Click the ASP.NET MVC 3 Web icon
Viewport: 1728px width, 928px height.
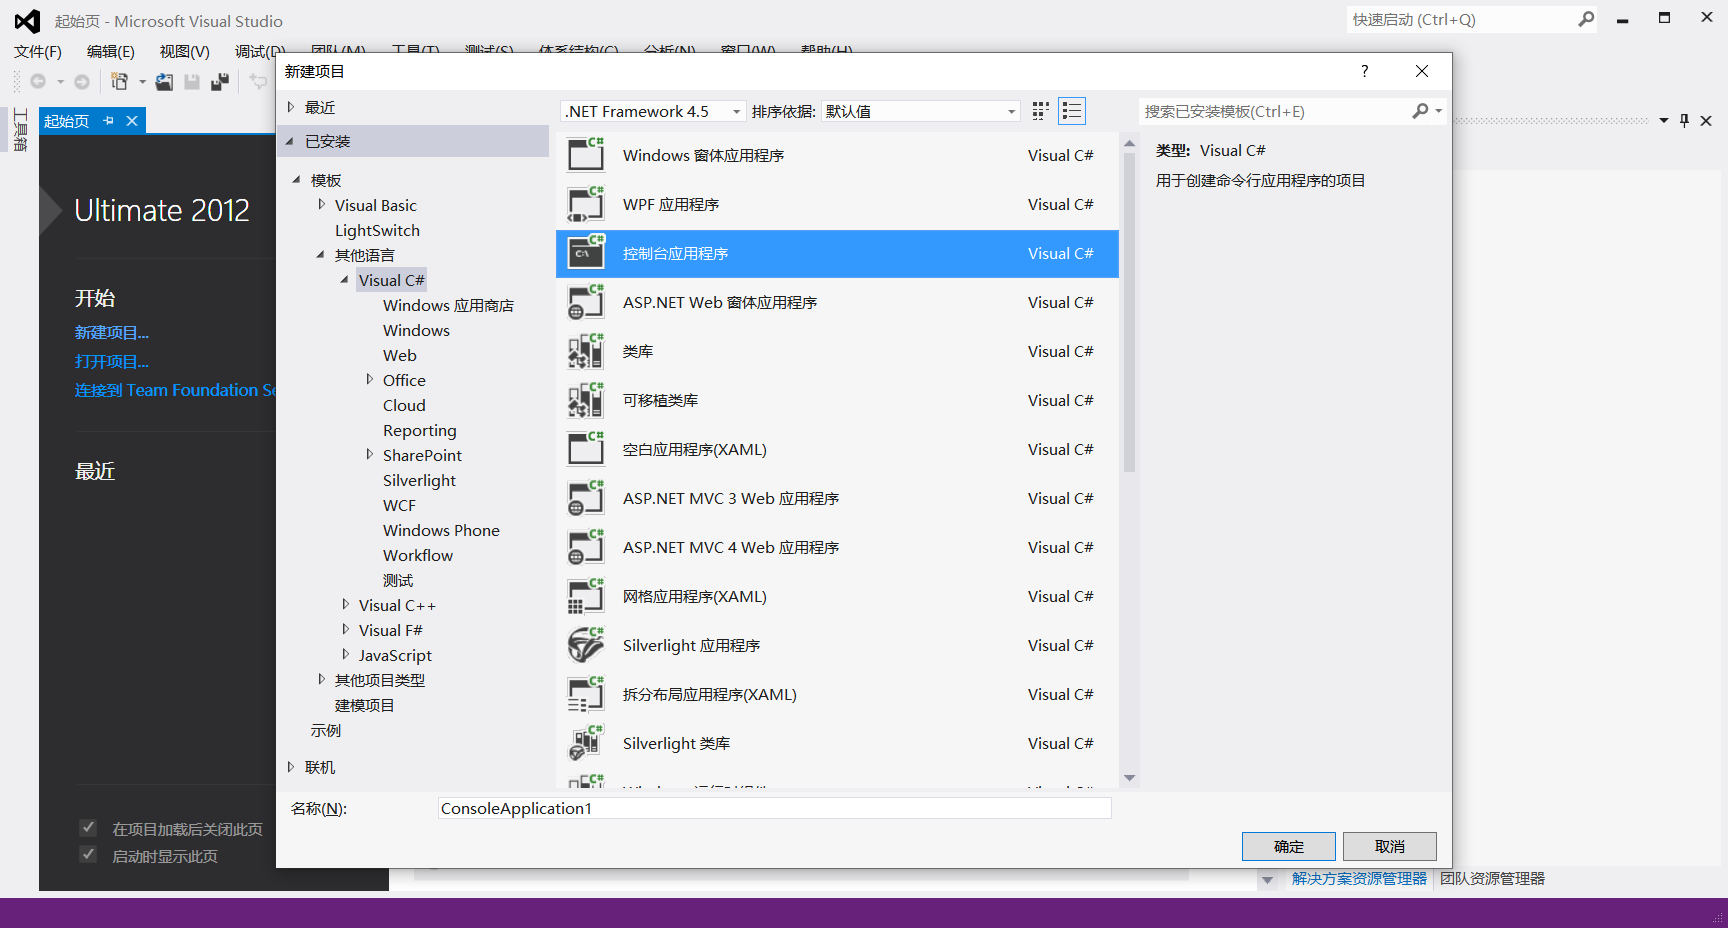586,498
